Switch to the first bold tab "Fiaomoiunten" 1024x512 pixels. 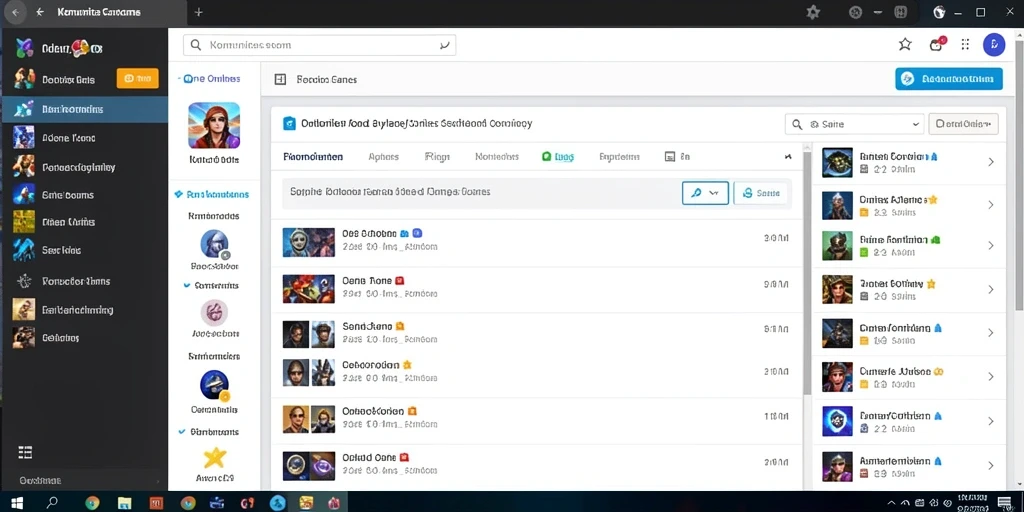coord(313,157)
